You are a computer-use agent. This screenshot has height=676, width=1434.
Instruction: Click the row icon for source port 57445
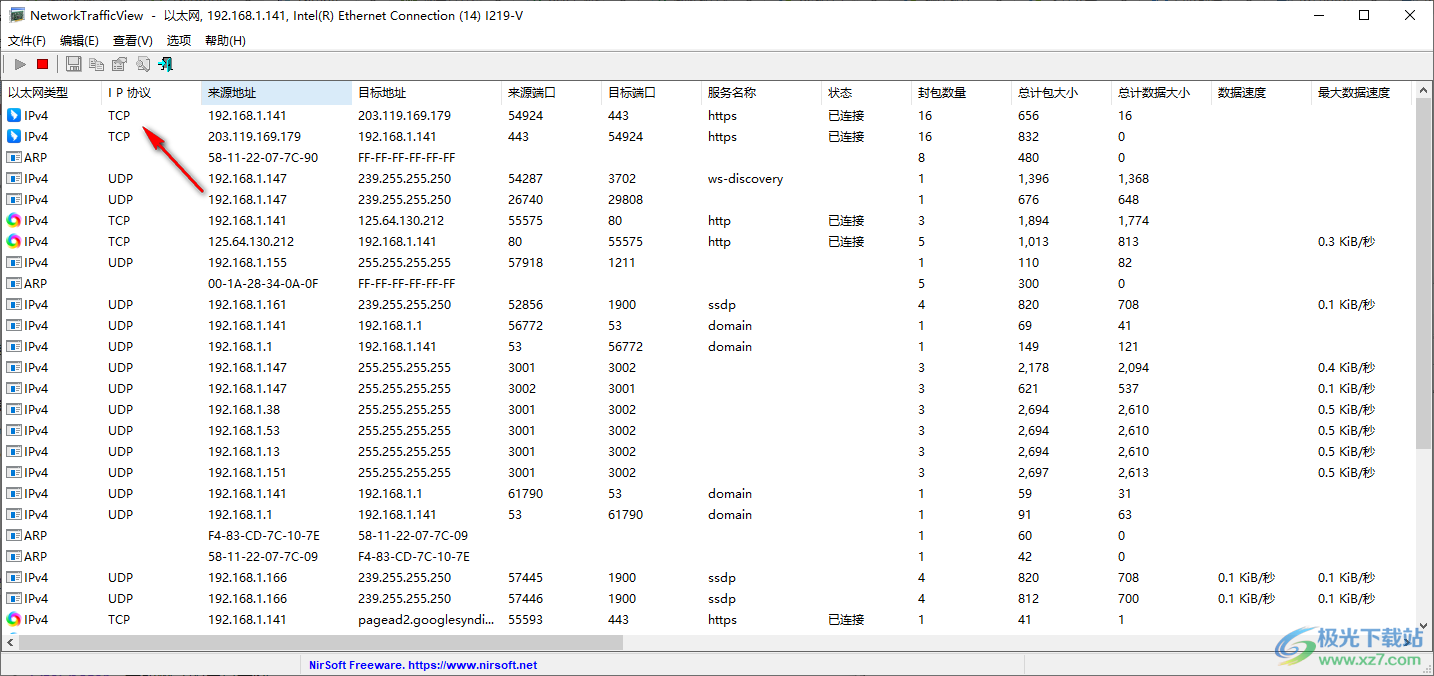click(x=14, y=577)
